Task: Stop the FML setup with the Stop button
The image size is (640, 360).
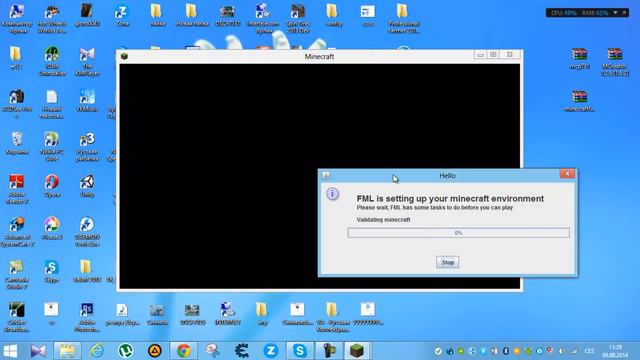Action: [x=447, y=262]
